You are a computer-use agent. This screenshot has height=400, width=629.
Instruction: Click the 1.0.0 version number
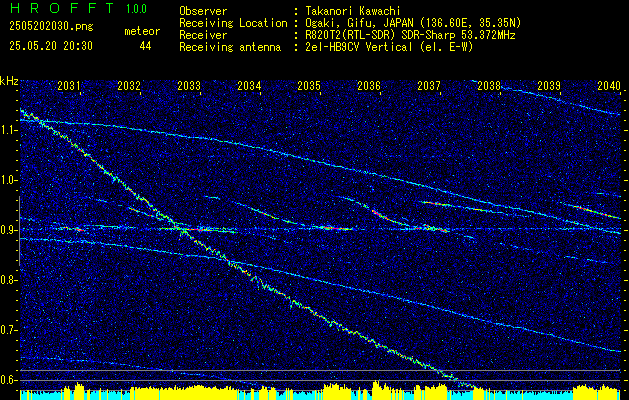136,9
